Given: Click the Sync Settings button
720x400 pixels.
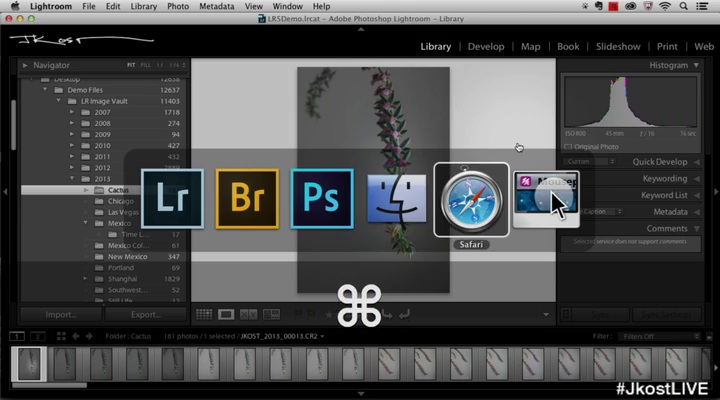Looking at the screenshot, I should tap(666, 315).
